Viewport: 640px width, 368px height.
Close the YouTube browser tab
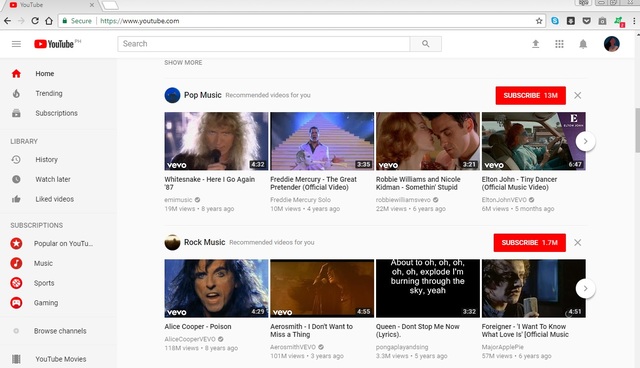click(91, 5)
